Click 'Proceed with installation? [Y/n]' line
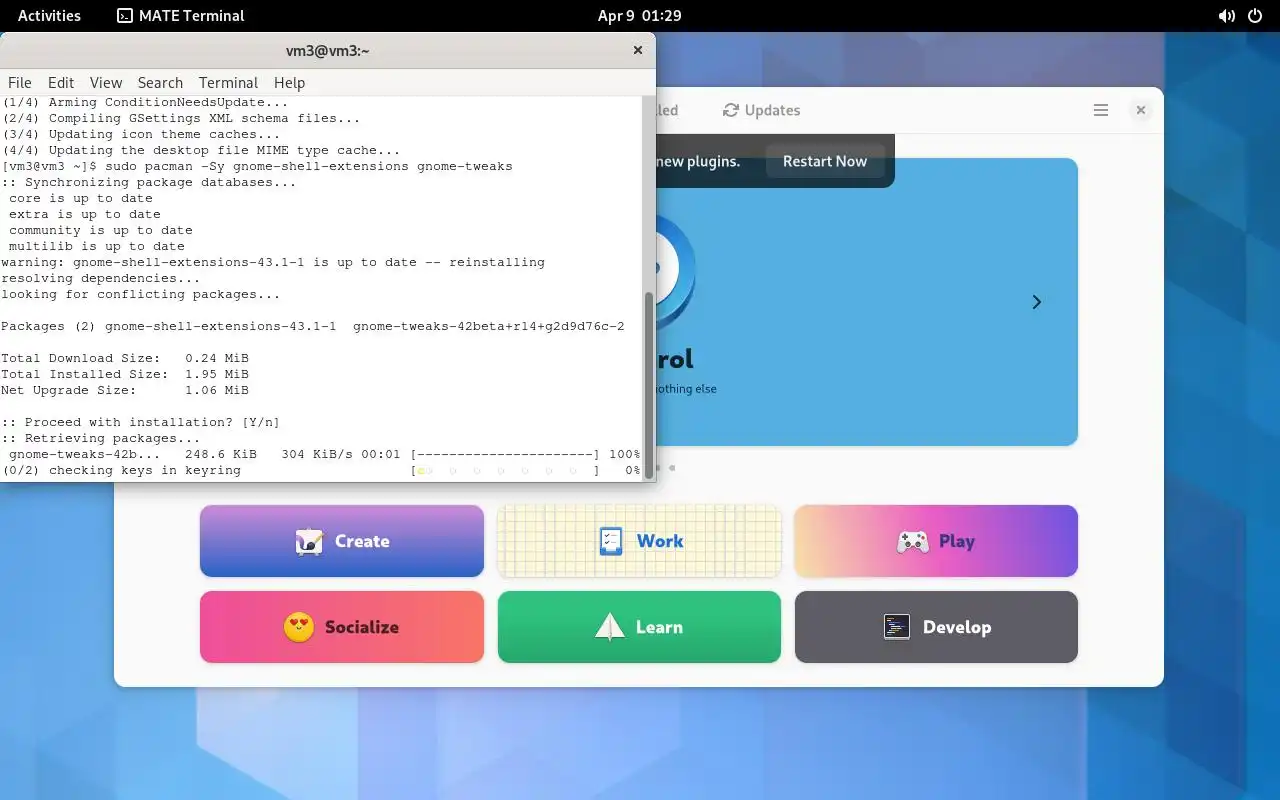 click(x=141, y=422)
